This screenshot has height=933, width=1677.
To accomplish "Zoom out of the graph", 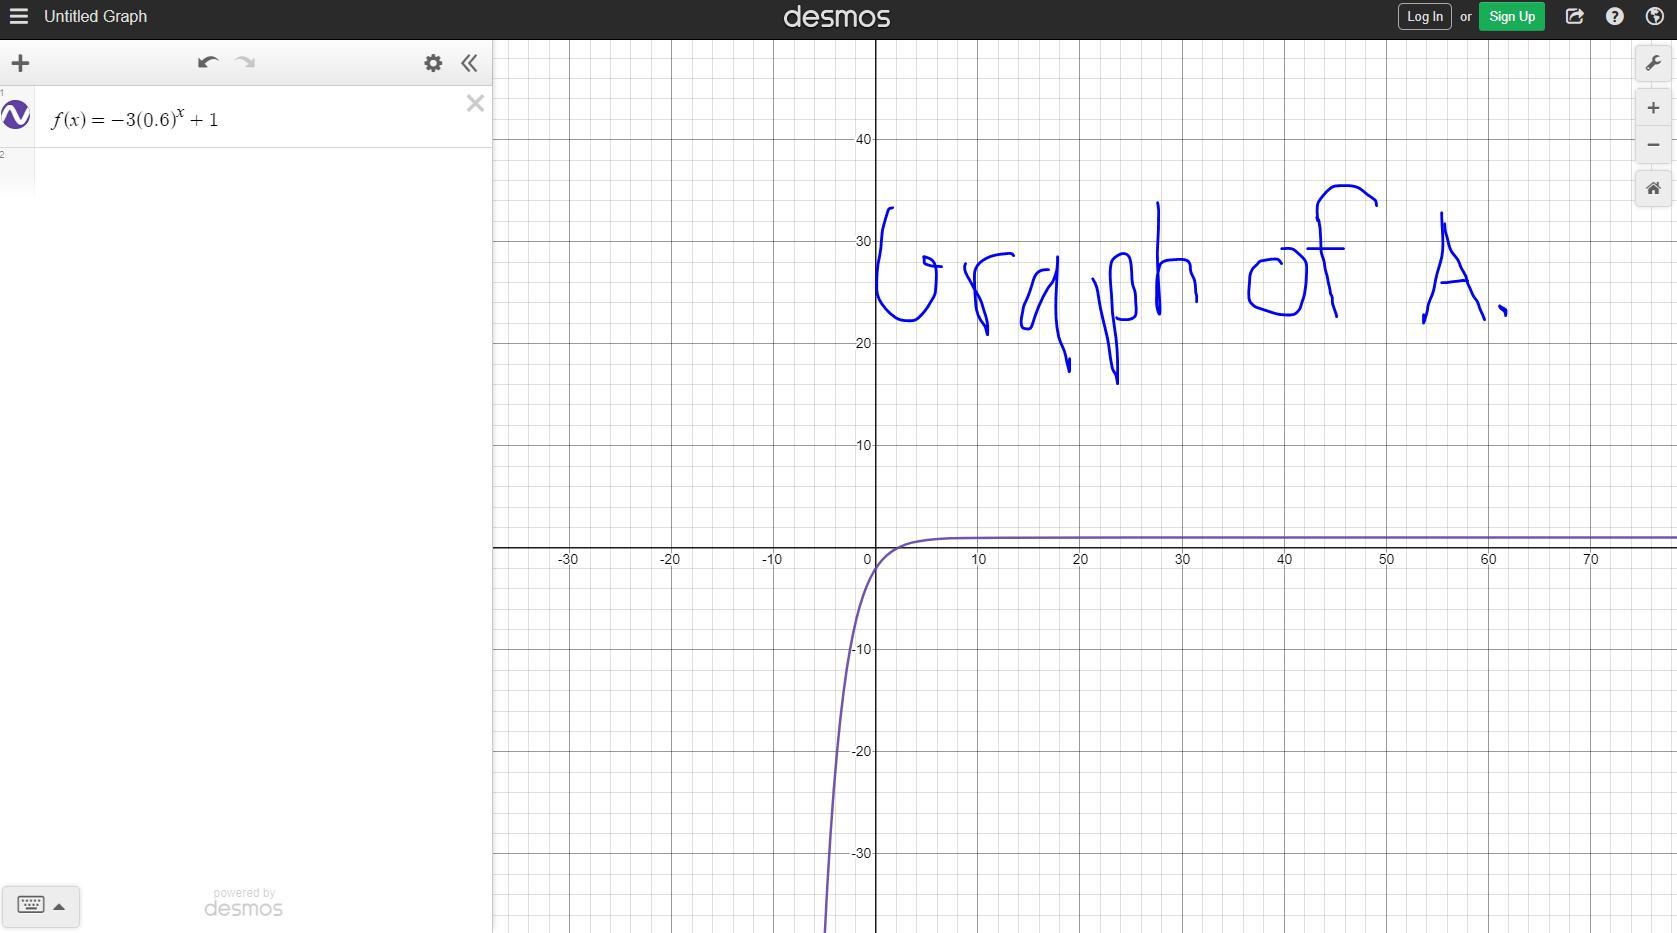I will pos(1653,145).
